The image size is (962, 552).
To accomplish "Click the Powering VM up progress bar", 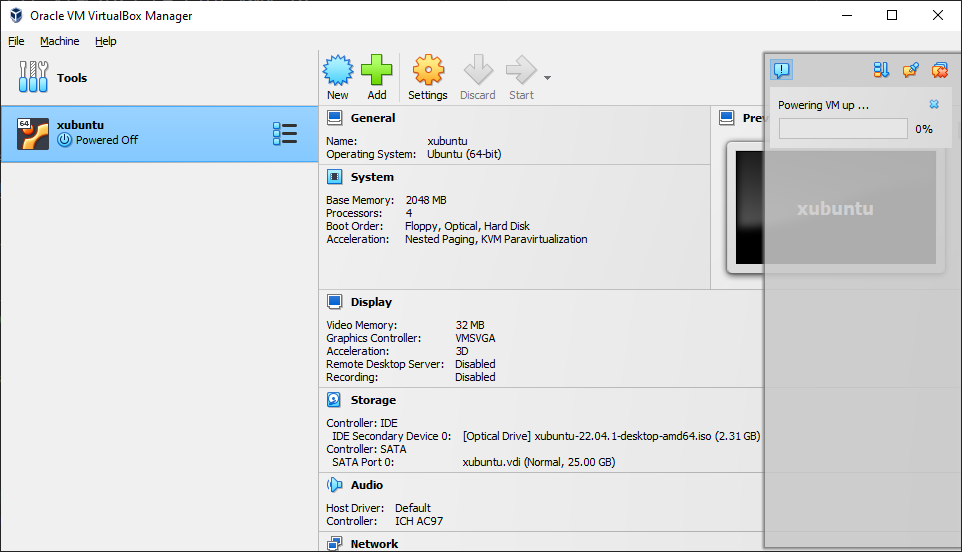I will [844, 129].
